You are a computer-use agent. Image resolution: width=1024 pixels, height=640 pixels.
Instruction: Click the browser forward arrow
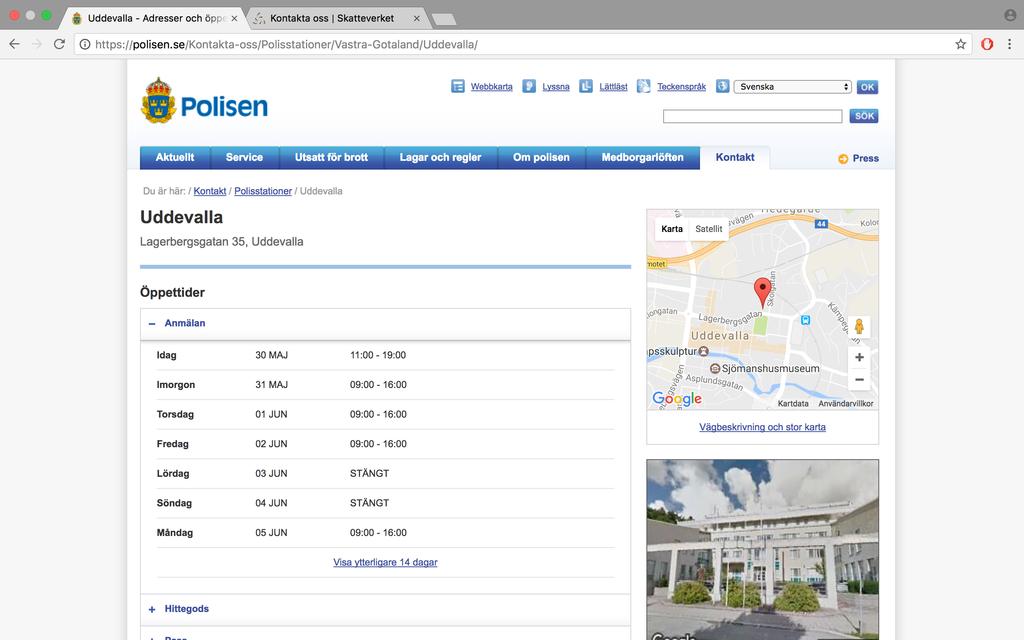(37, 44)
